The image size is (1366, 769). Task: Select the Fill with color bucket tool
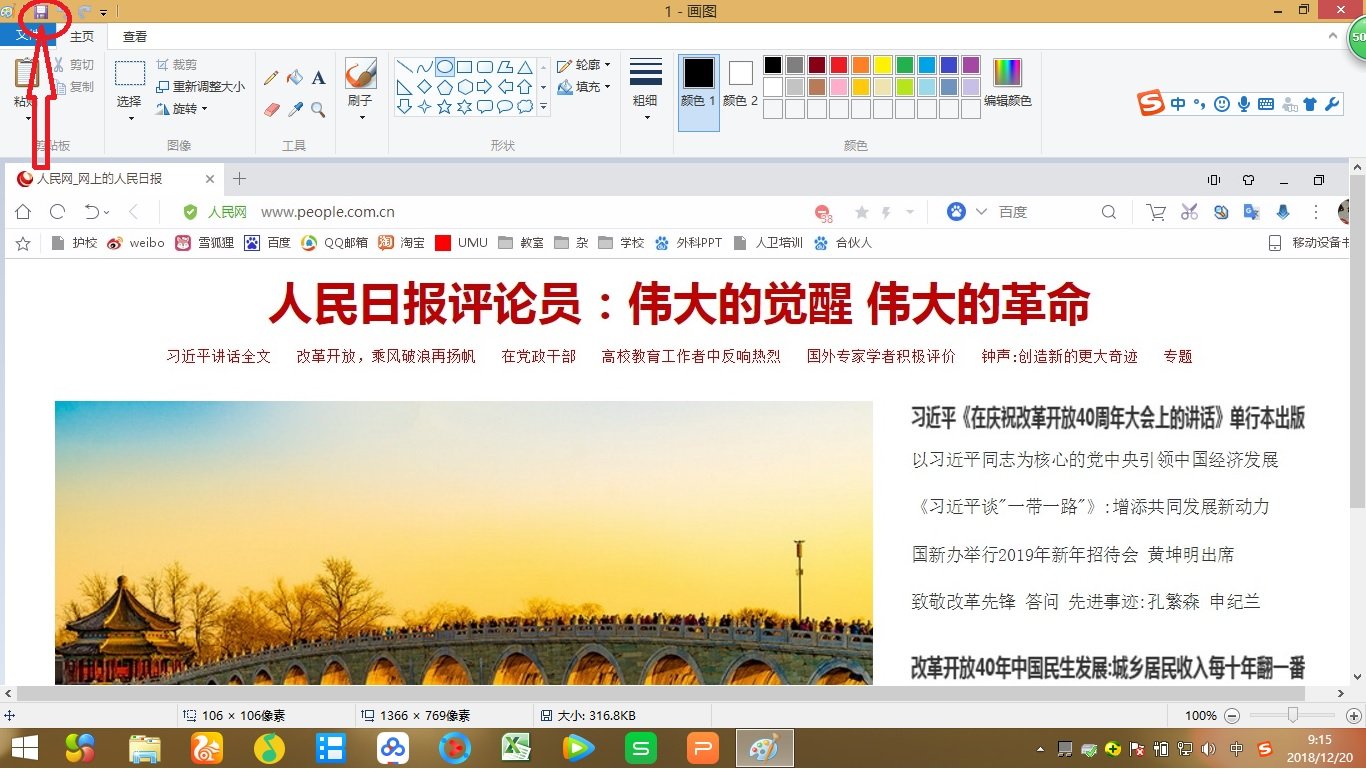click(294, 77)
